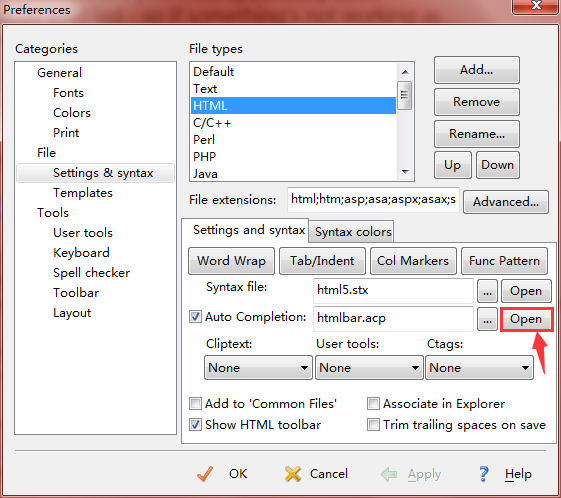561x498 pixels.
Task: Select the File category
Action: 47,153
